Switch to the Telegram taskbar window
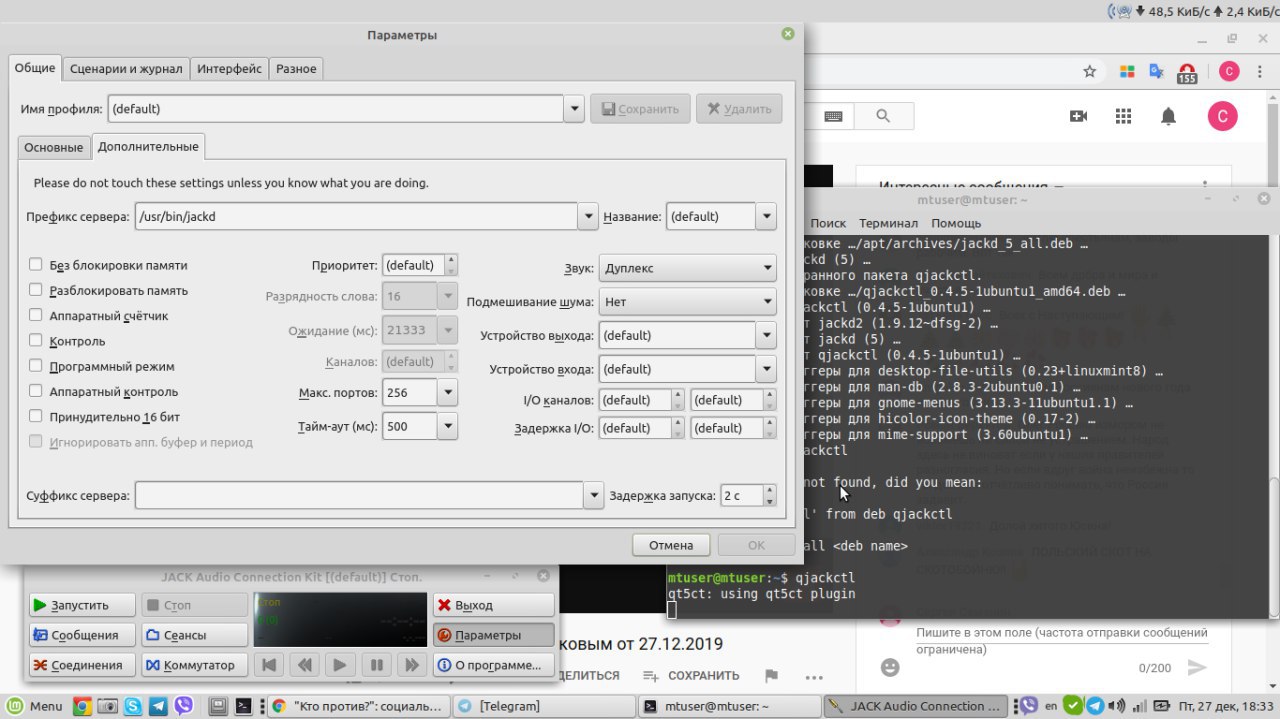 click(541, 706)
